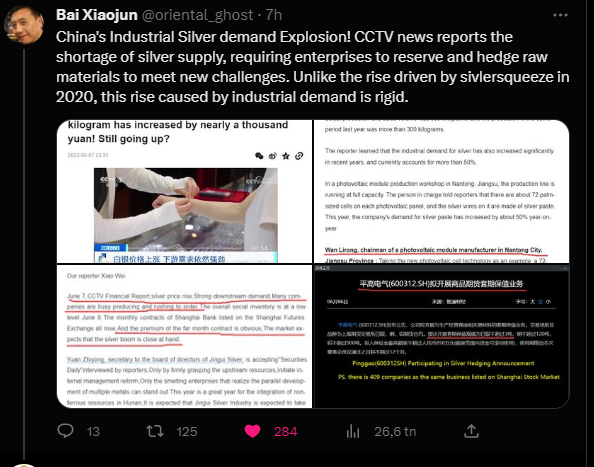Click the 284 likes count
Viewport: 594px width, 467px height.
[286, 431]
